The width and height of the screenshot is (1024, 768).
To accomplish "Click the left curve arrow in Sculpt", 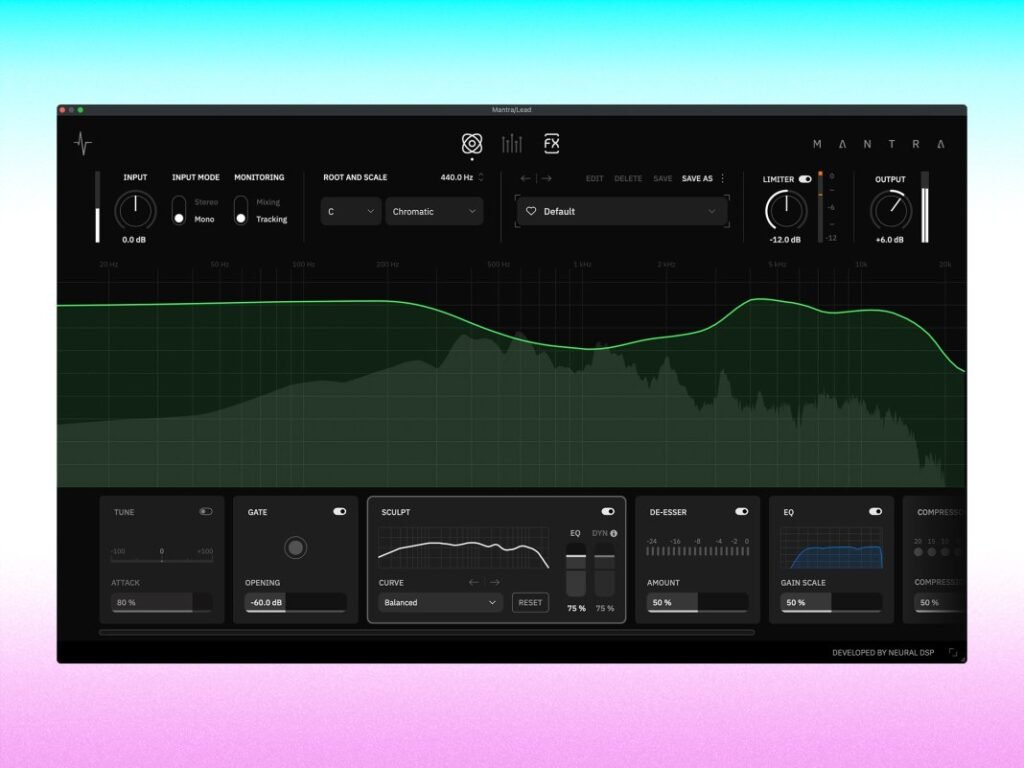I will tap(473, 582).
